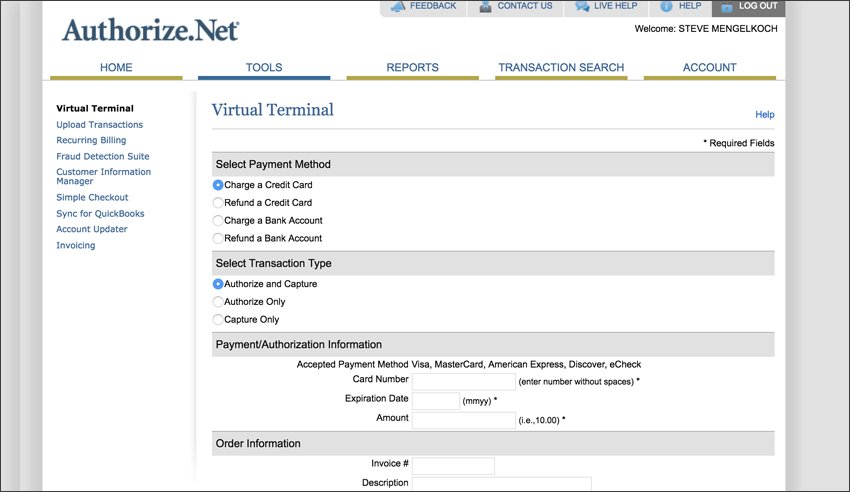
Task: Click the * Required Fields note
Action: (739, 143)
